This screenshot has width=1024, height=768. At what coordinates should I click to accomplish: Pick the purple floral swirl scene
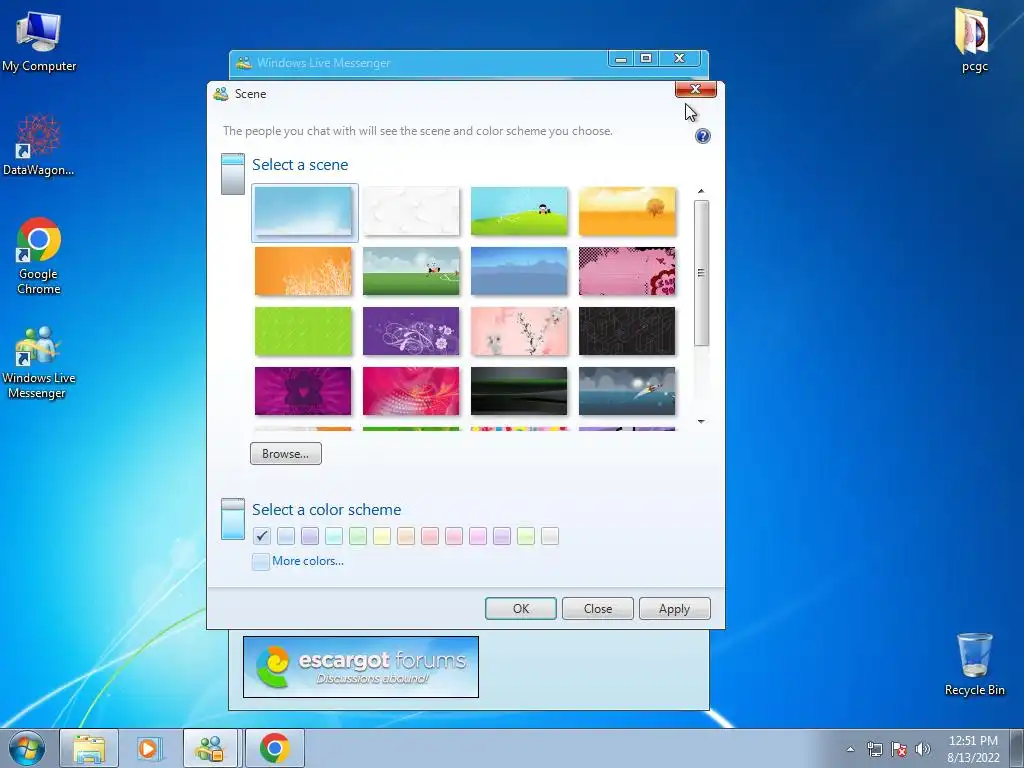pos(411,331)
